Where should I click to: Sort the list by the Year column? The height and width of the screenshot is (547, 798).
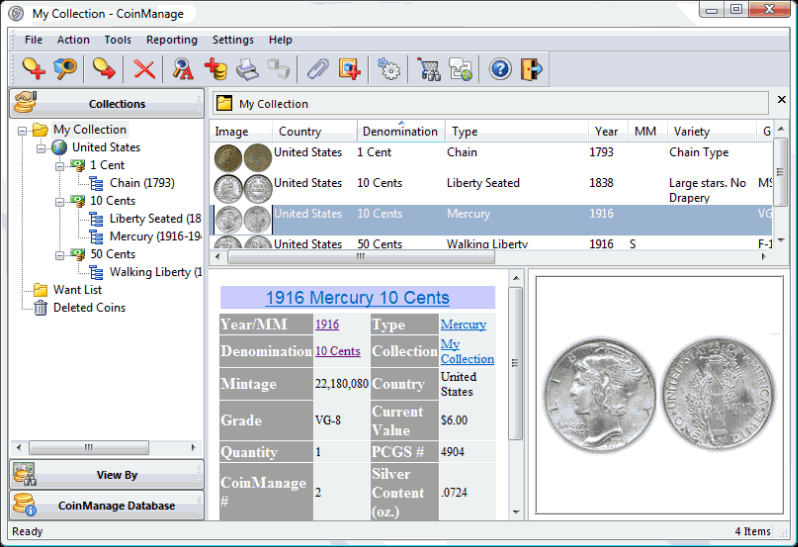607,131
